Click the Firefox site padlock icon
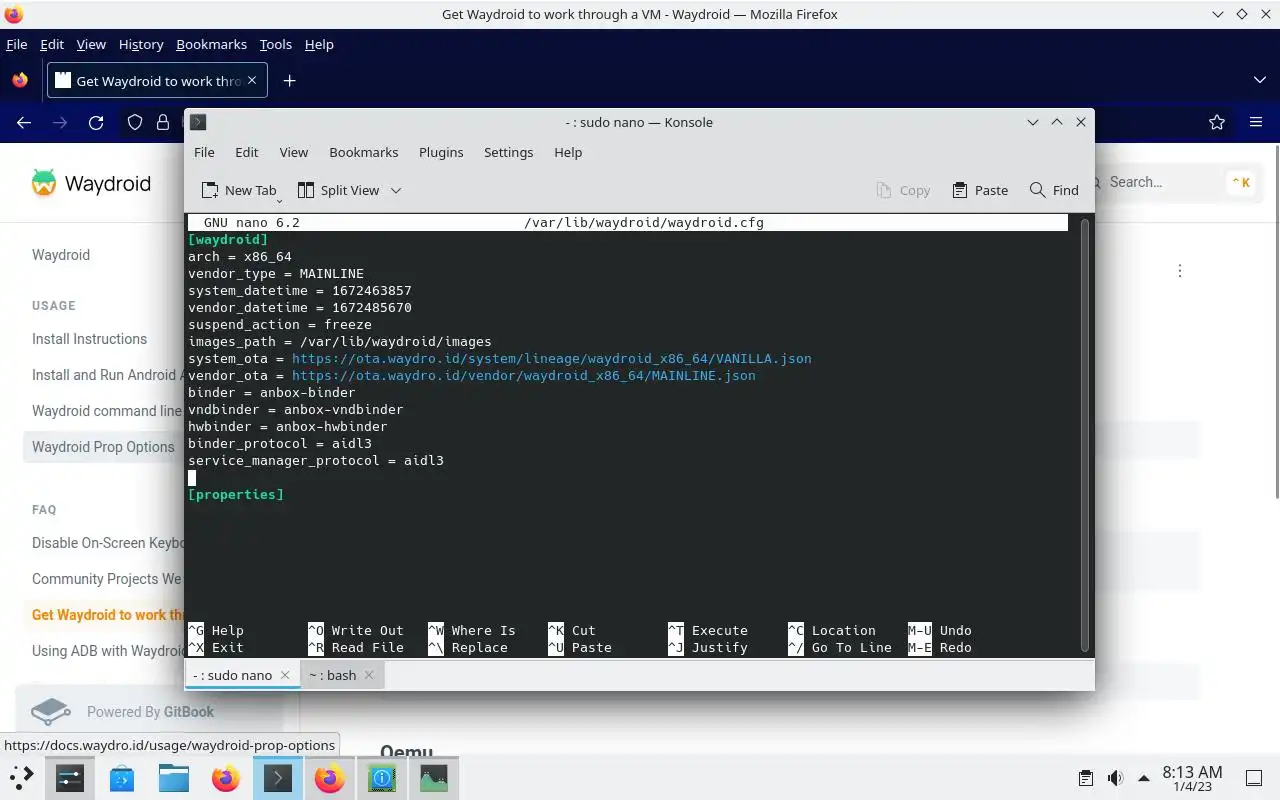The image size is (1280, 800). (163, 122)
